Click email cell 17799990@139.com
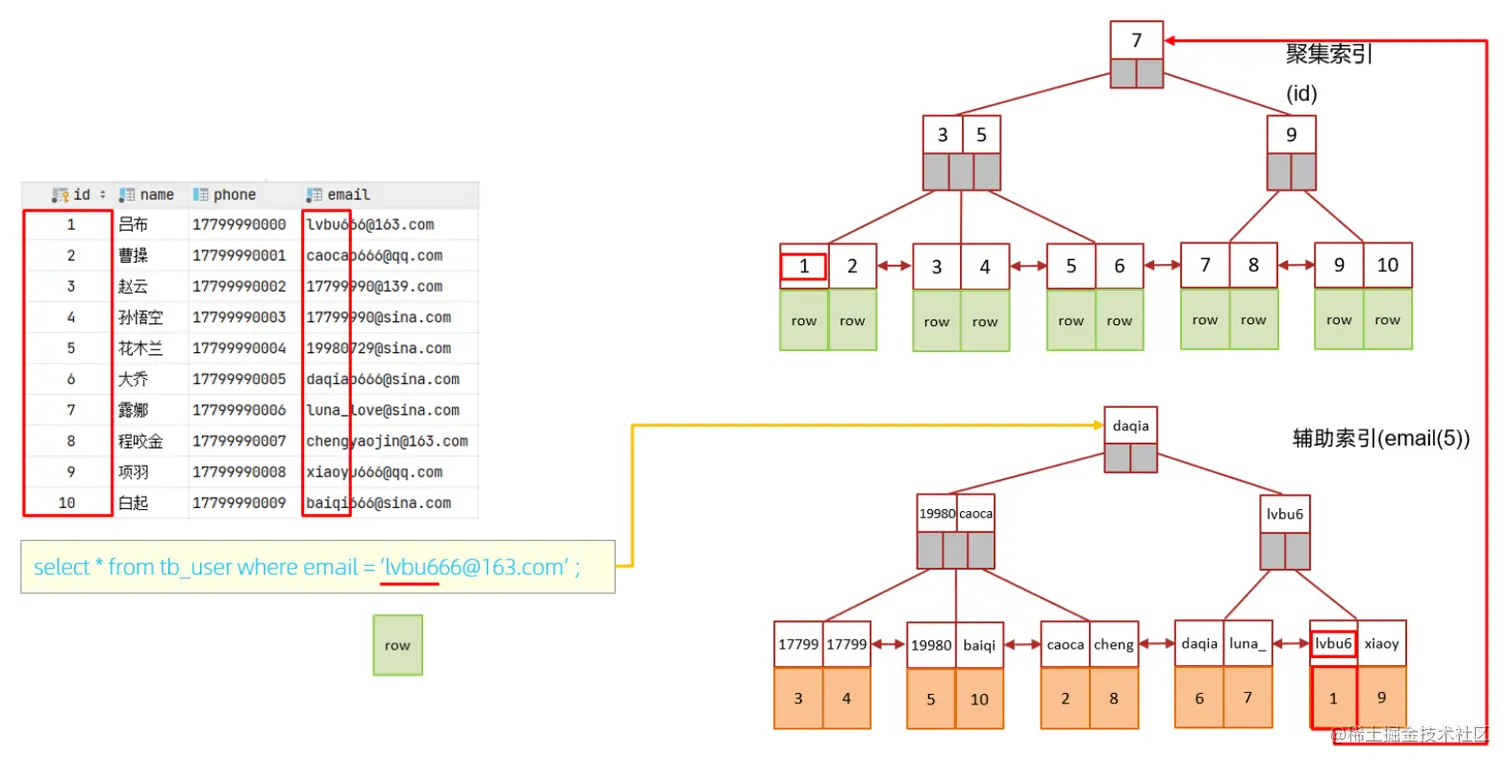Viewport: 1512px width, 766px height. (374, 287)
